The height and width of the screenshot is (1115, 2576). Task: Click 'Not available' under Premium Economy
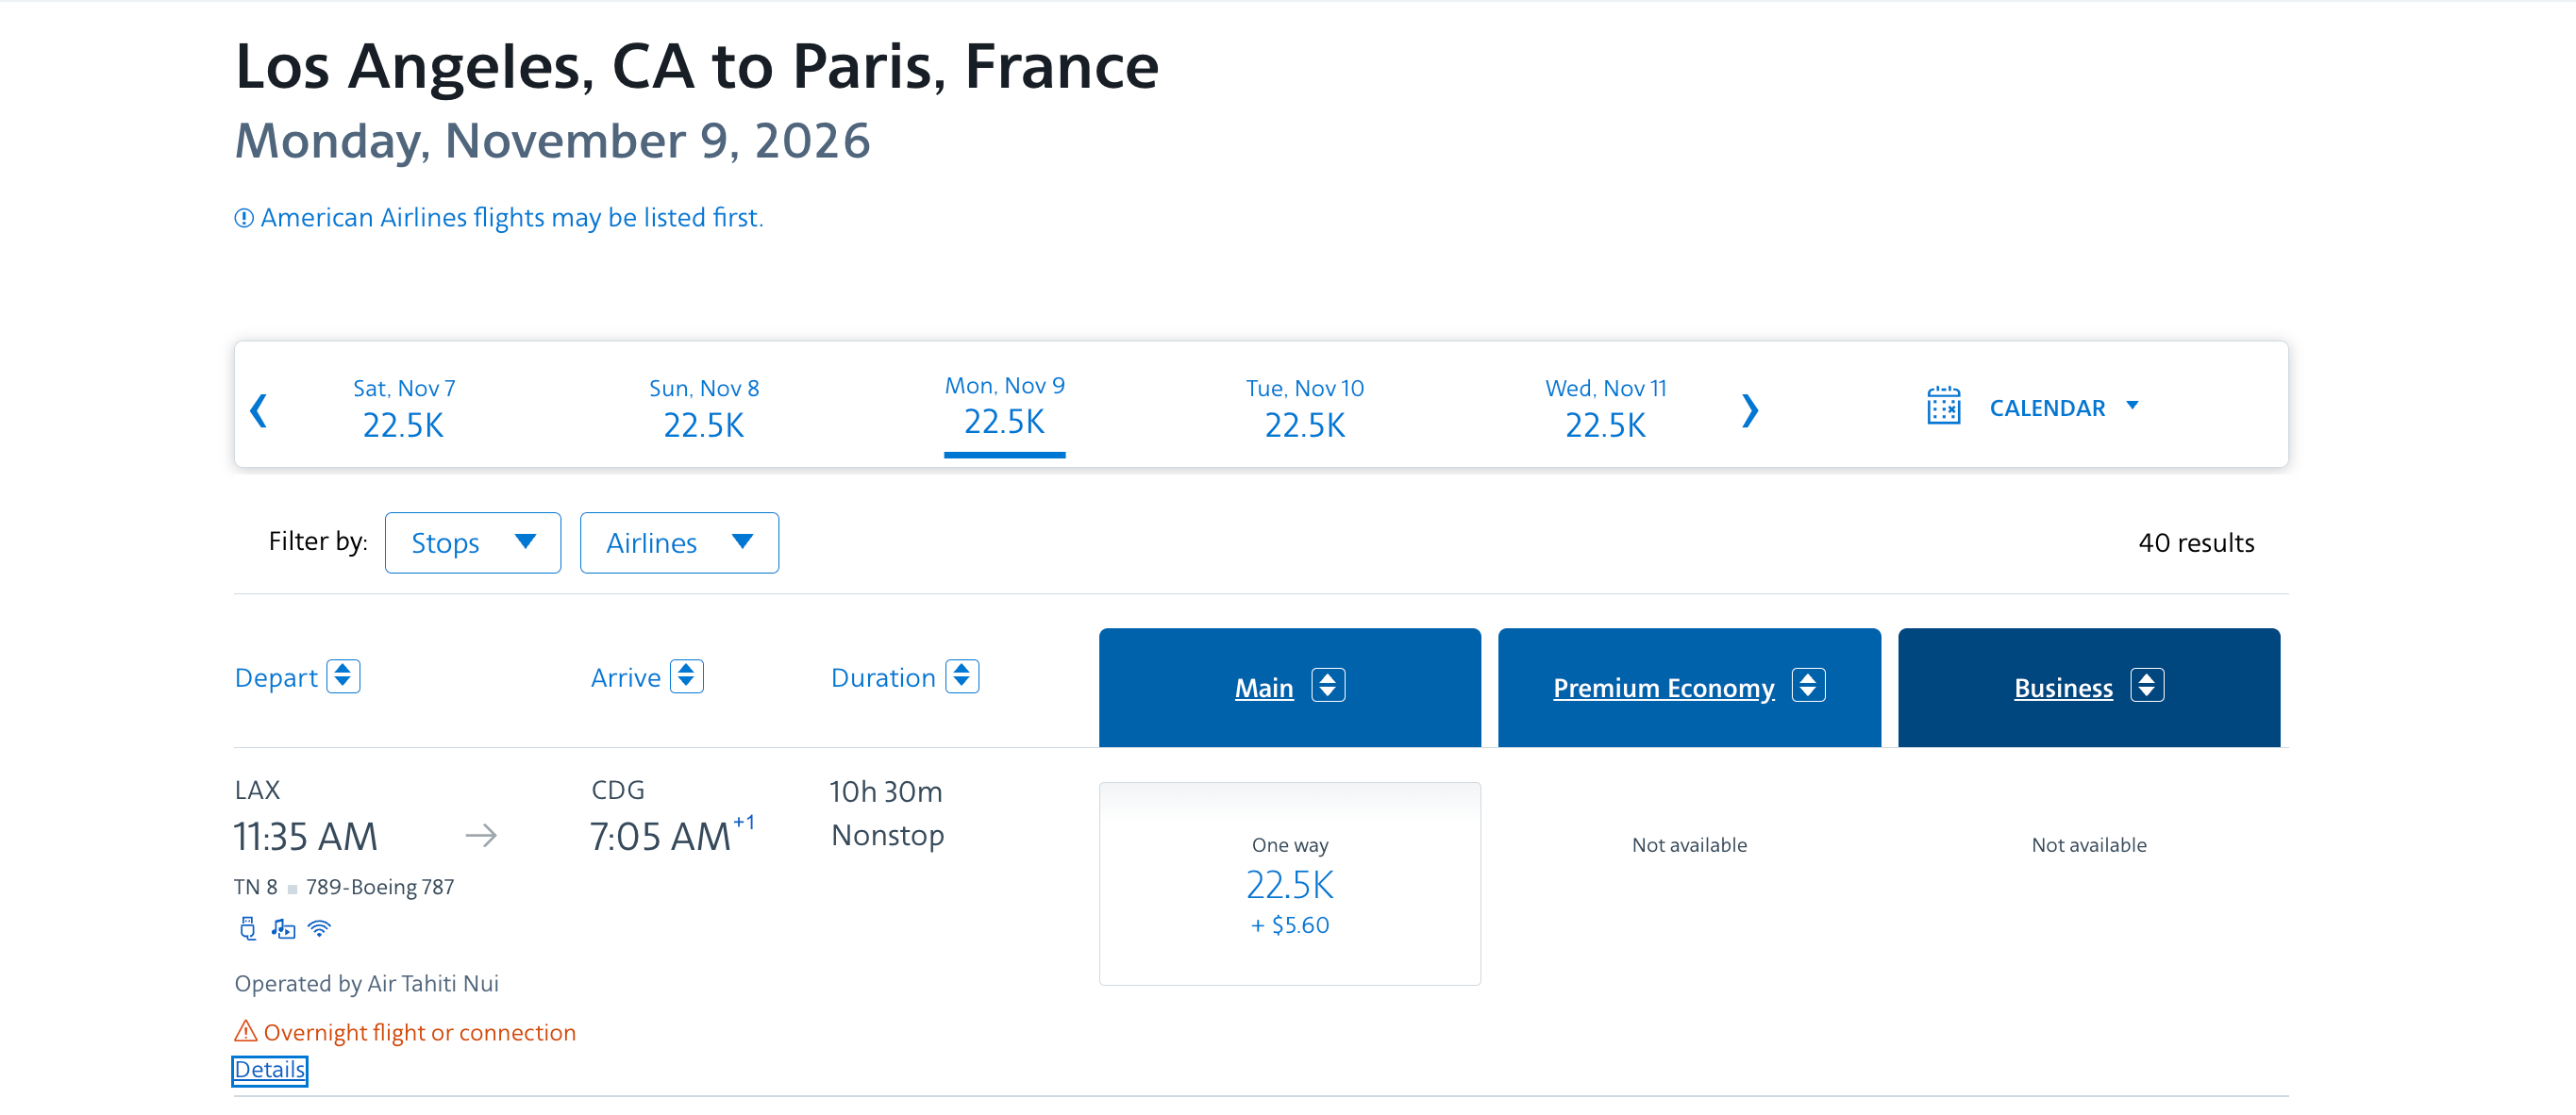1689,845
